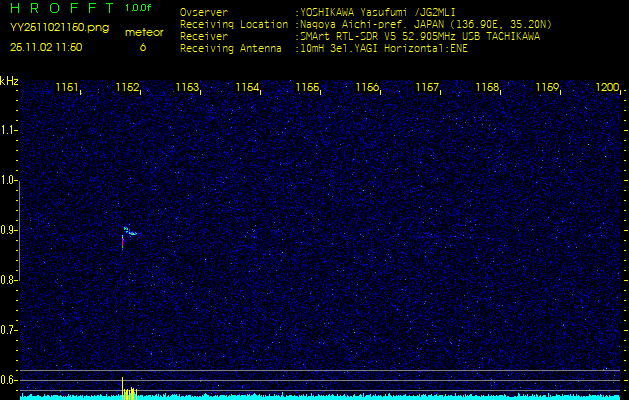Click the Receiver RTL-SDR details line
The width and height of the screenshot is (629, 400).
pyautogui.click(x=419, y=35)
